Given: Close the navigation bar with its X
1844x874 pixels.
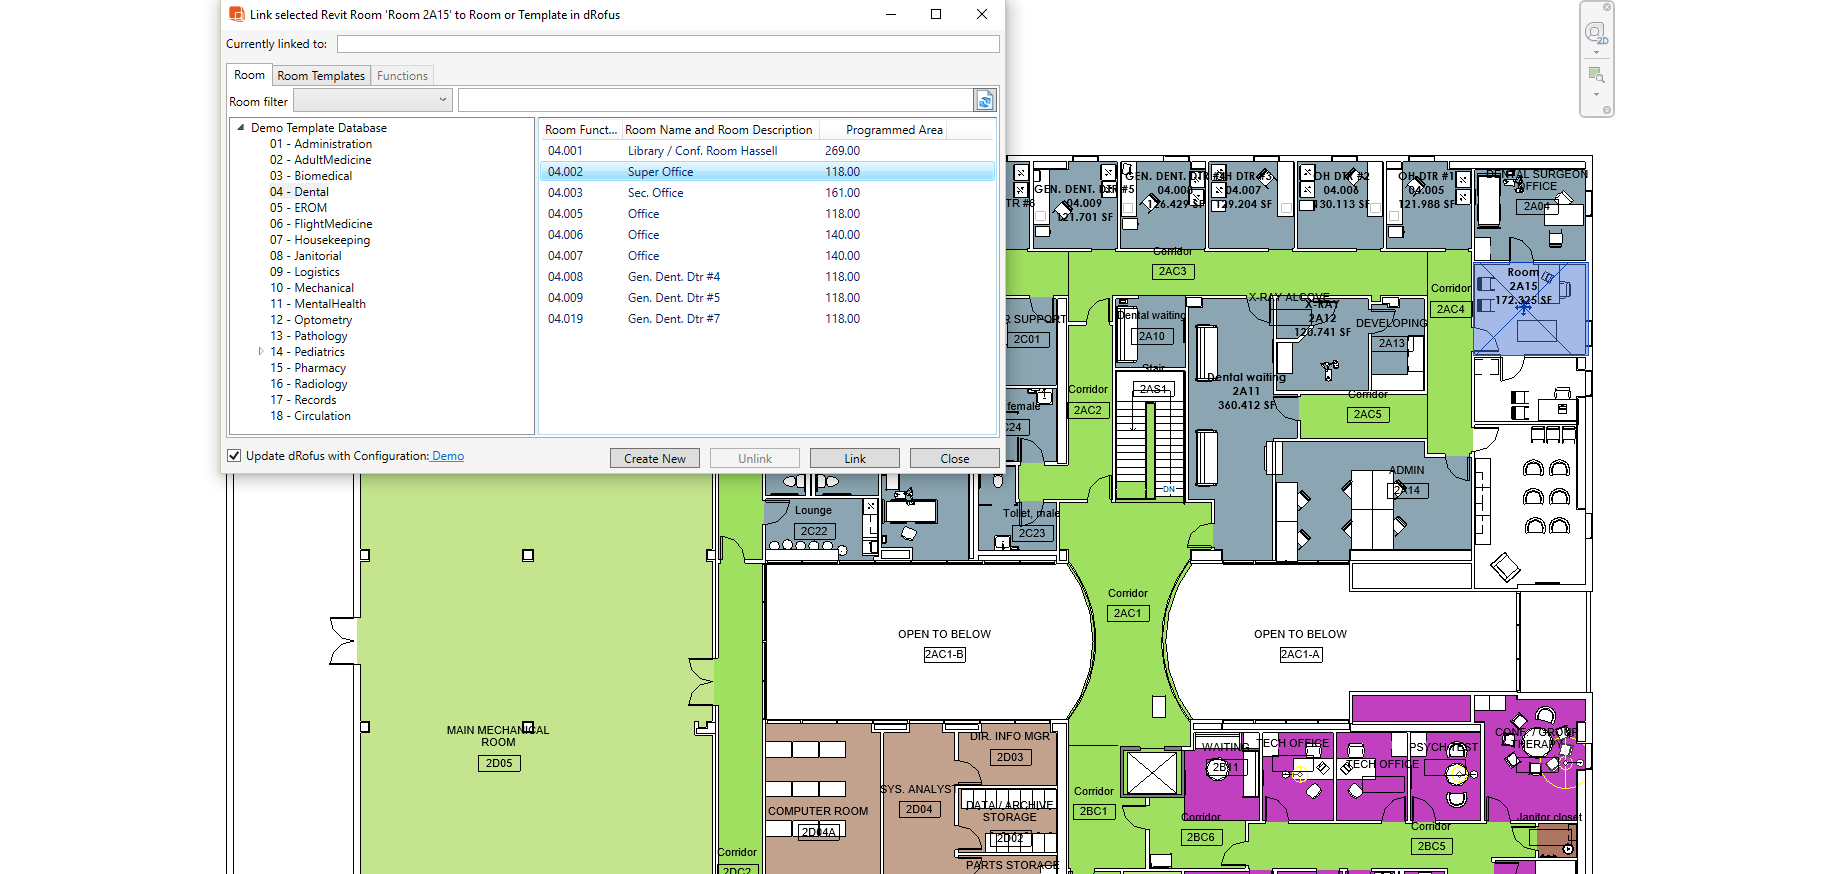Looking at the screenshot, I should [1607, 7].
